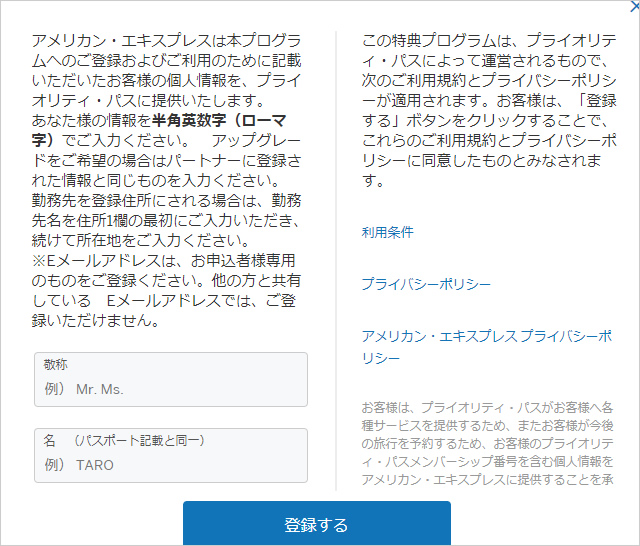Viewport: 640px width, 546px height.
Task: Click the paragraph starting この特典プログラムは
Action: pos(489,110)
